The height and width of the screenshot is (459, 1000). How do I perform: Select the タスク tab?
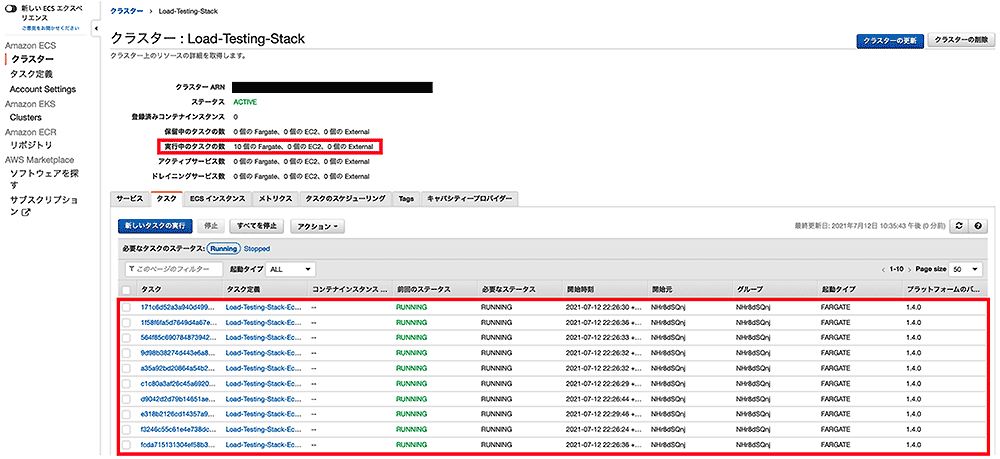click(166, 199)
